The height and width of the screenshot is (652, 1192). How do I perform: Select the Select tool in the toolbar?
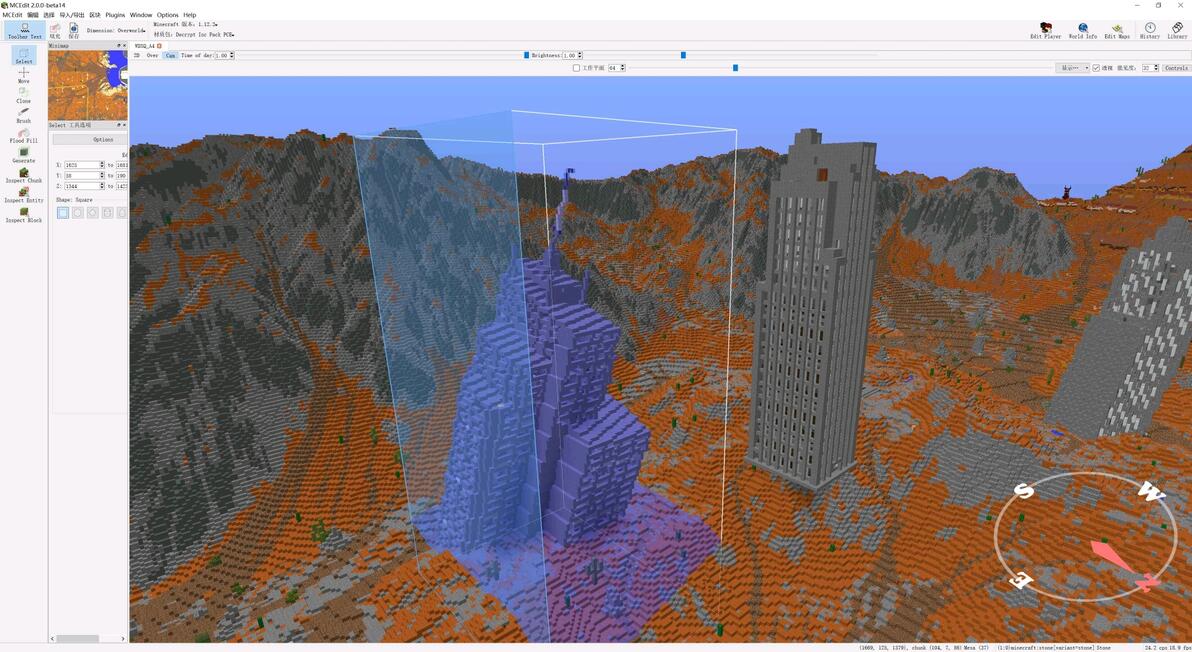coord(24,55)
